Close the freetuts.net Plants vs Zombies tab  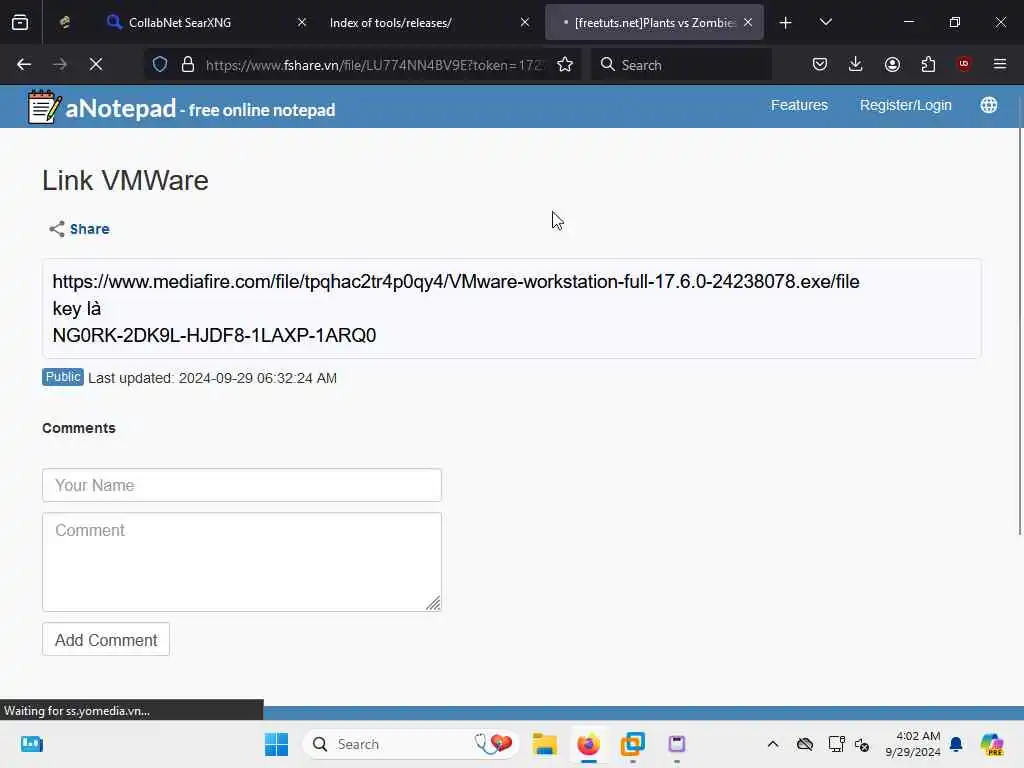tap(748, 23)
